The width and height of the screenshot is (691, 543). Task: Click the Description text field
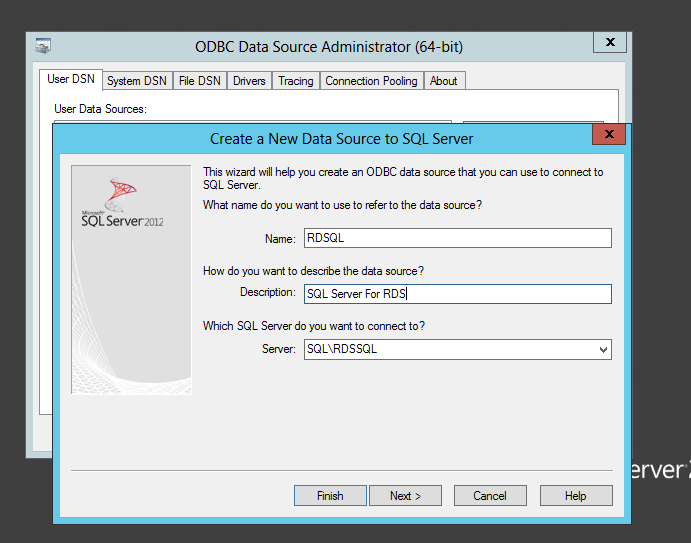pyautogui.click(x=458, y=294)
